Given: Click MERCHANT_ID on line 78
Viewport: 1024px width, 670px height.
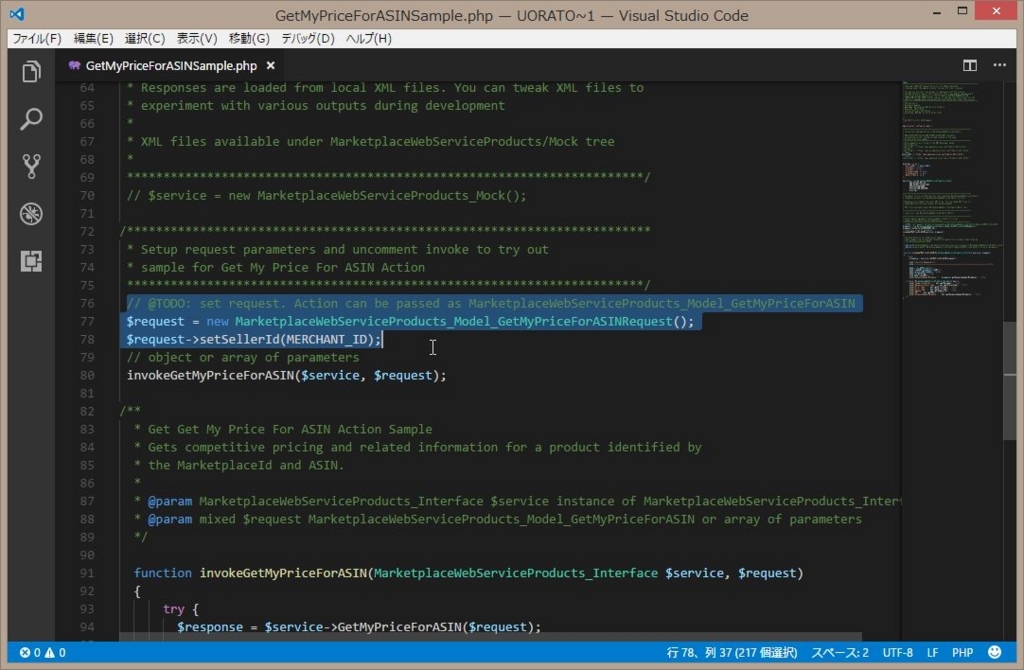Looking at the screenshot, I should tap(326, 340).
